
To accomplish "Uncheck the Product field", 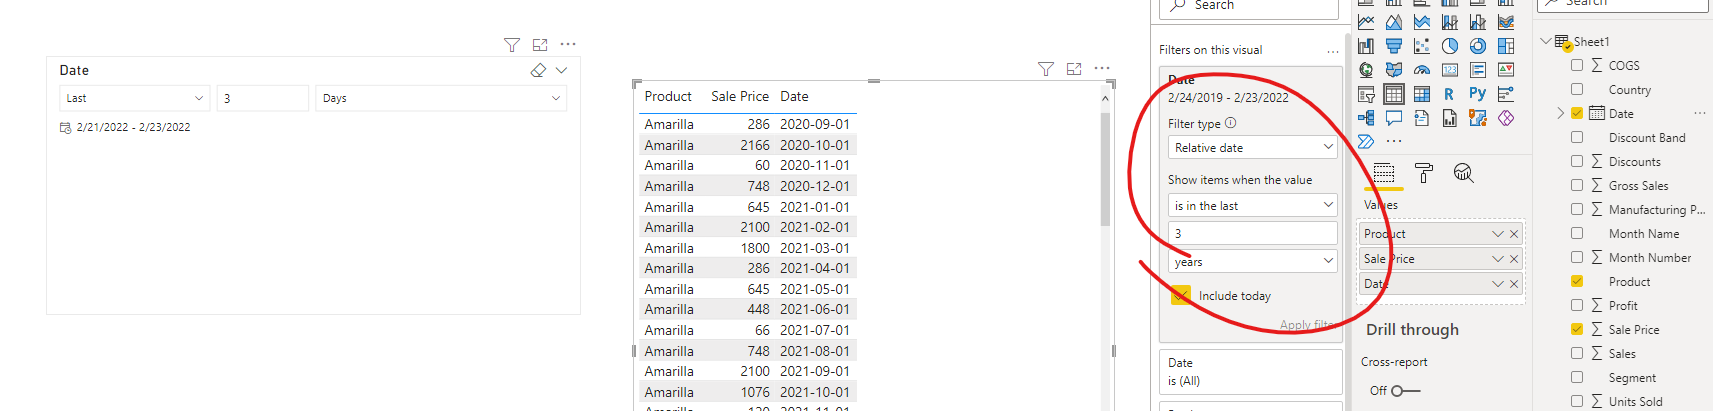I will pos(1577,281).
